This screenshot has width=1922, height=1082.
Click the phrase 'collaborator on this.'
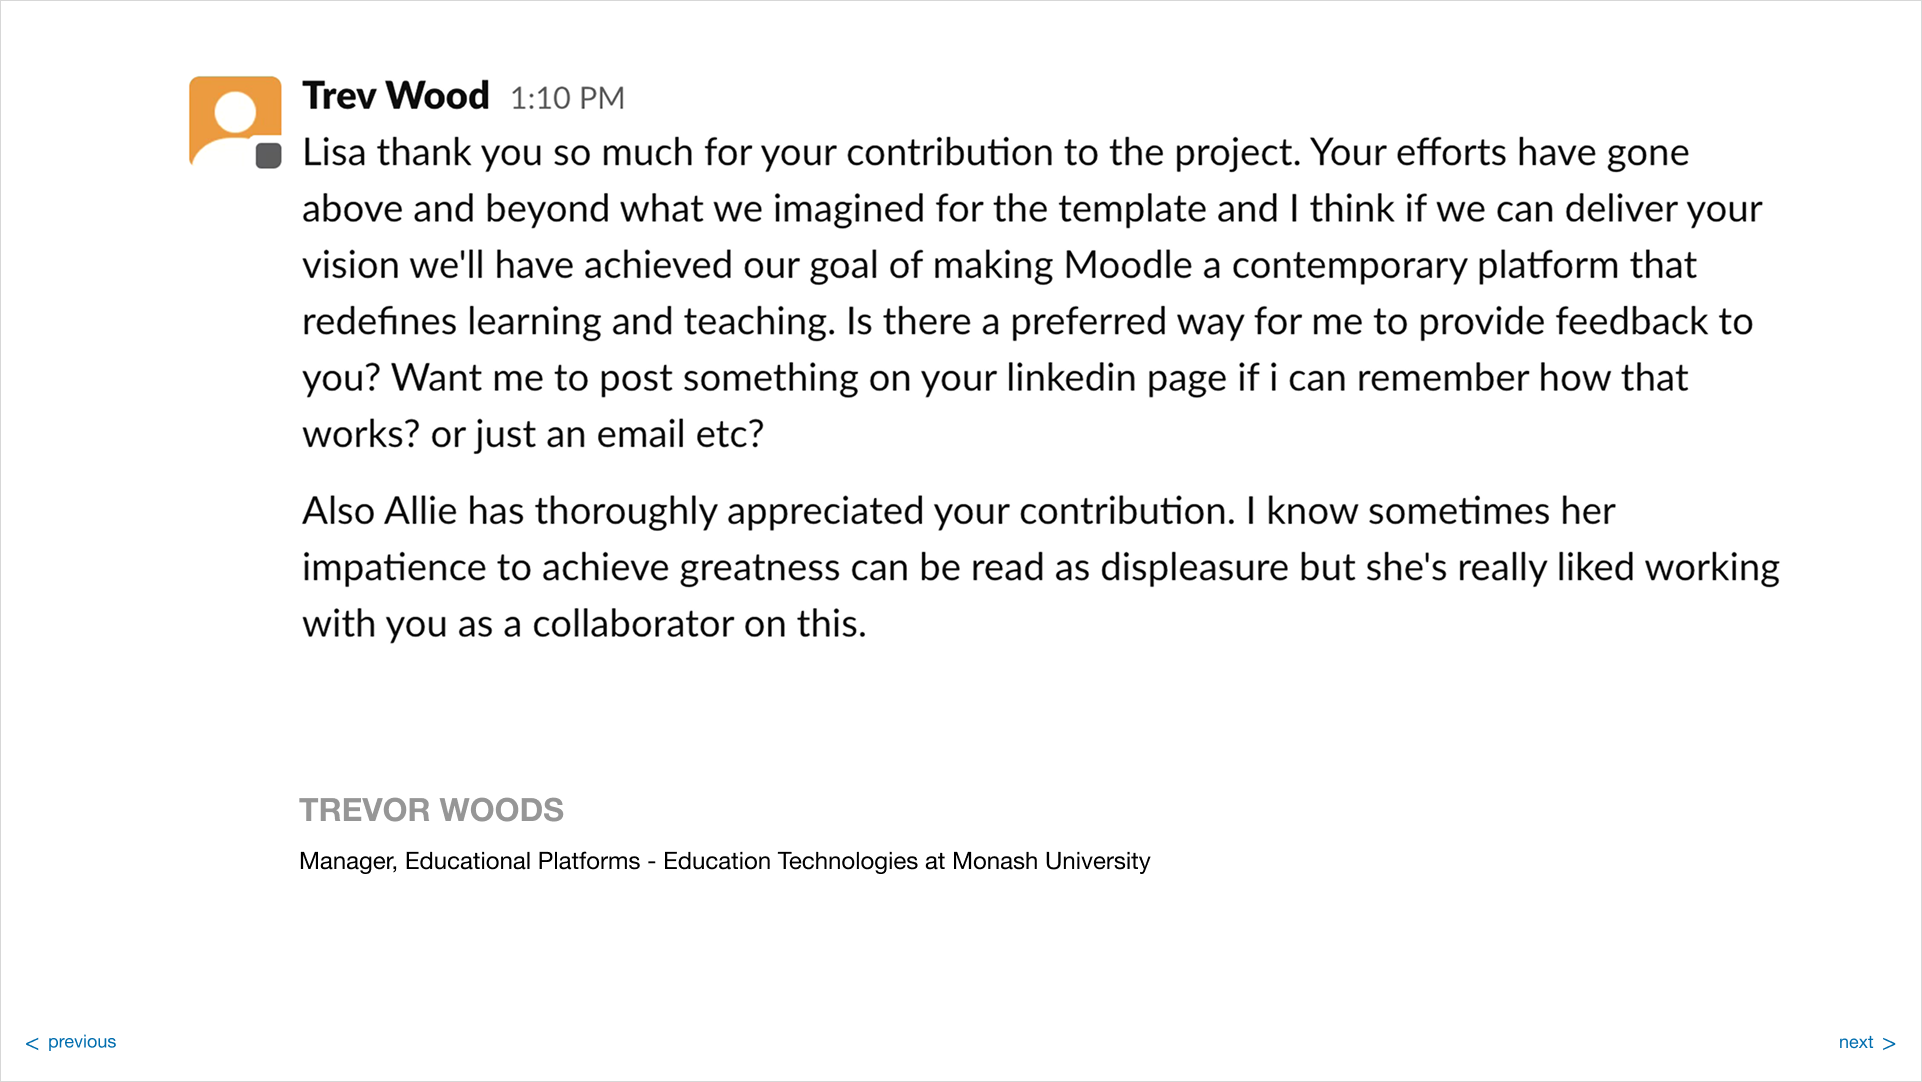click(x=699, y=624)
